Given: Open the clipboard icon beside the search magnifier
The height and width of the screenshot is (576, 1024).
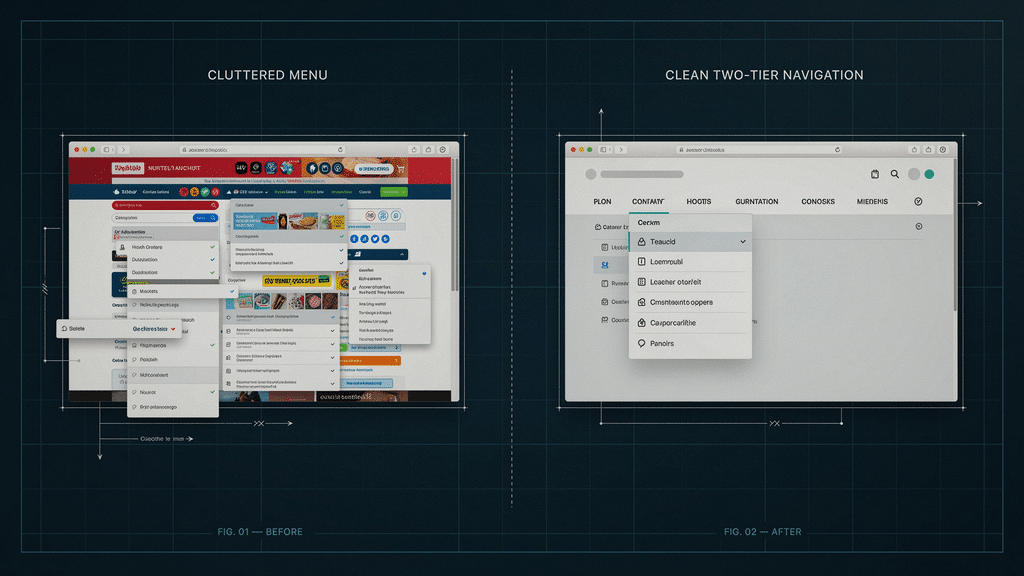Looking at the screenshot, I should 875,174.
